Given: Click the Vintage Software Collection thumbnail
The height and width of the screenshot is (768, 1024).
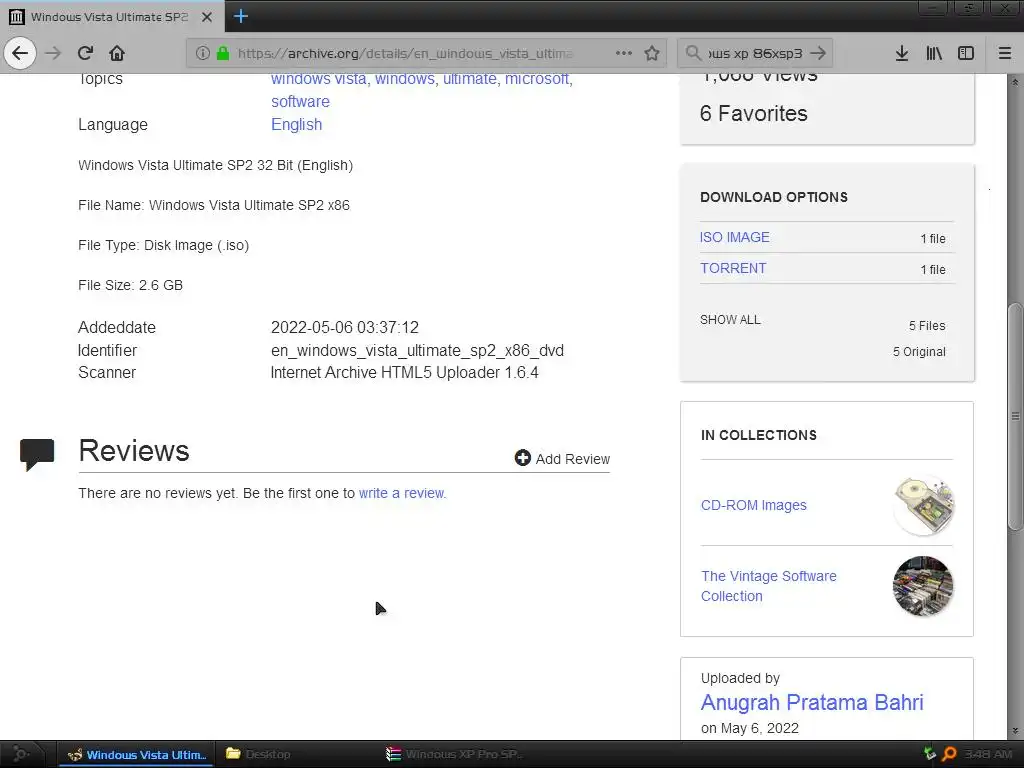Looking at the screenshot, I should click(923, 586).
